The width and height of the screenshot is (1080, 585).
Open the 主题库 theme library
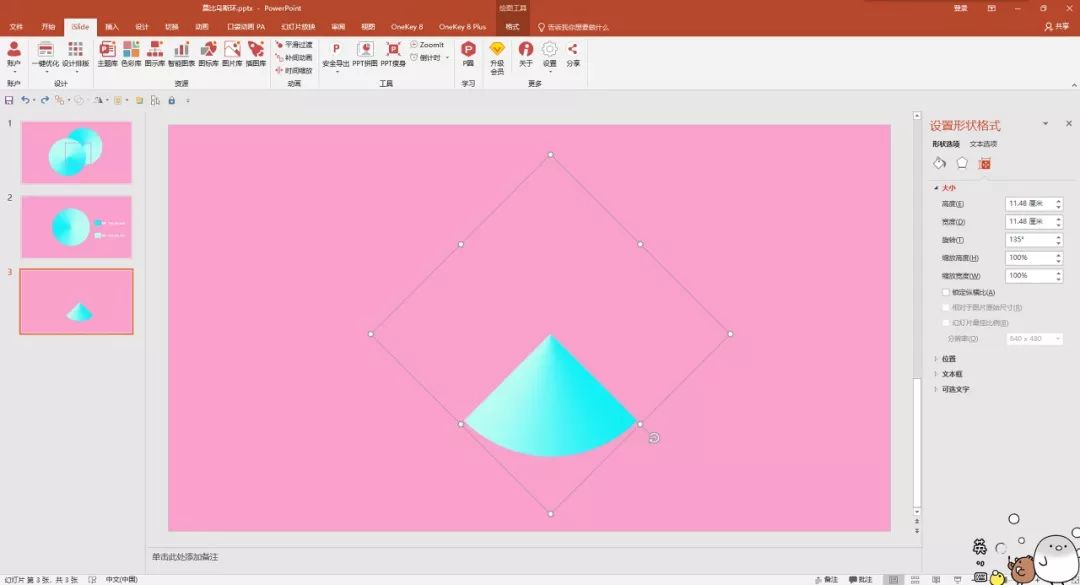pyautogui.click(x=107, y=53)
